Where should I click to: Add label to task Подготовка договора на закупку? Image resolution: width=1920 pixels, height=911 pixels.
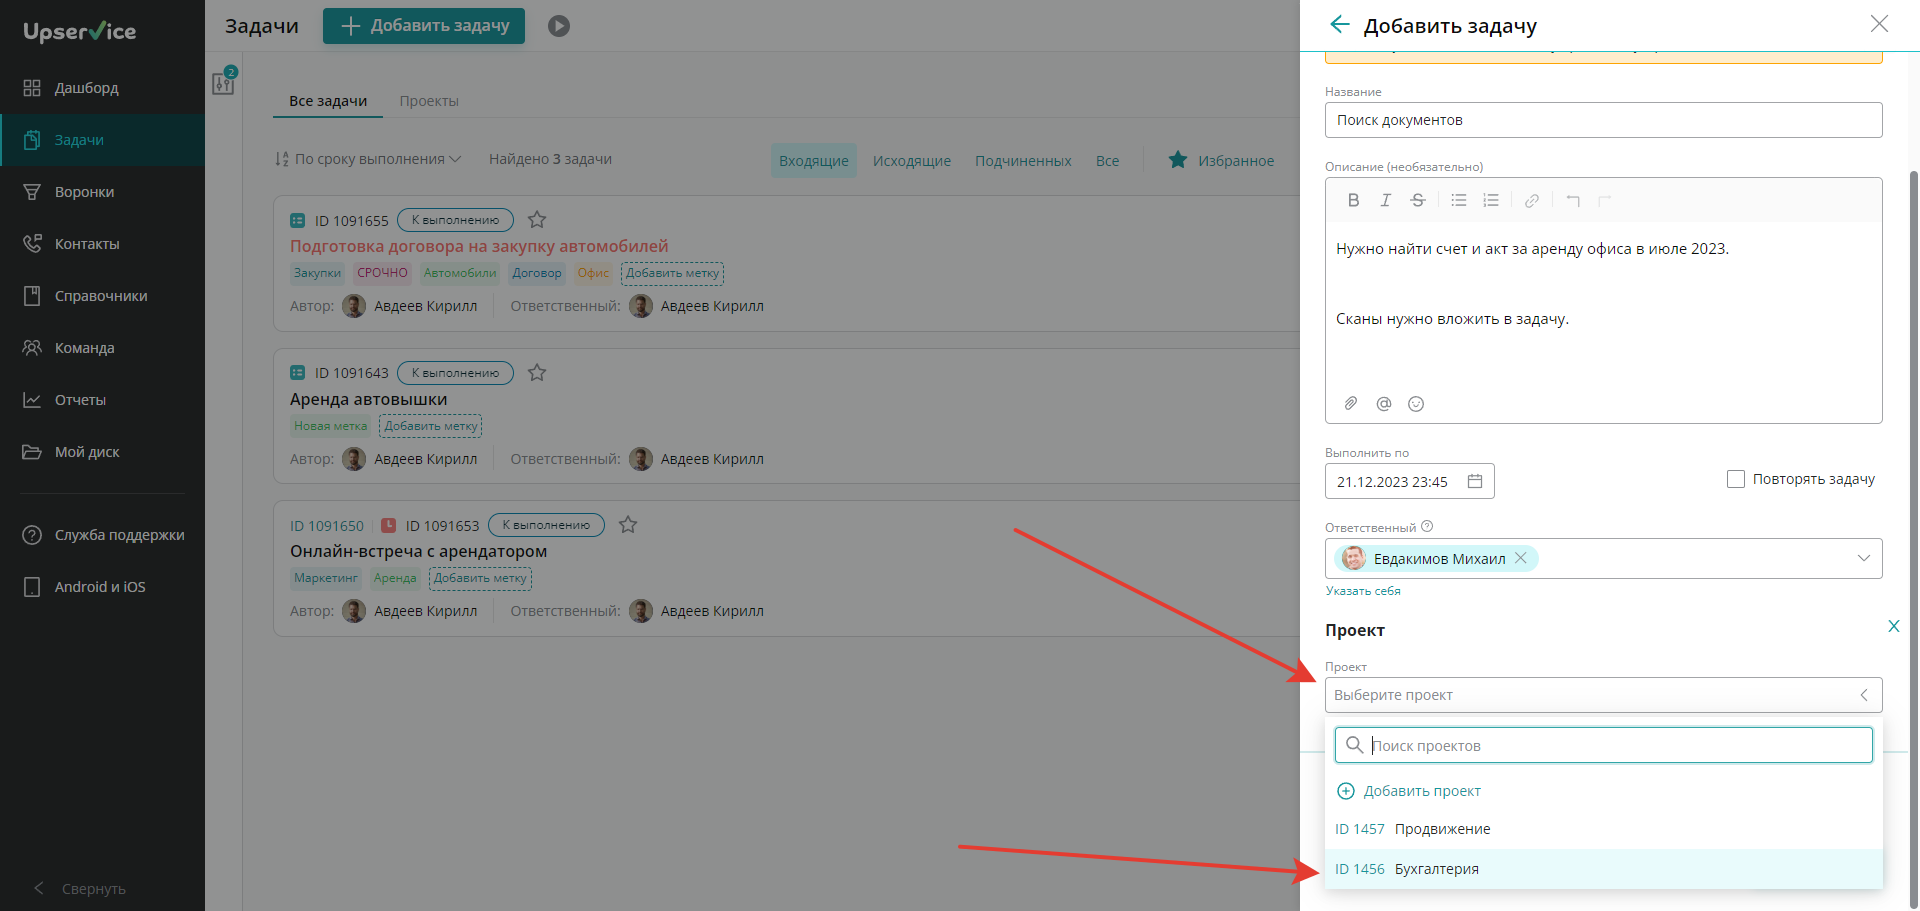click(672, 273)
